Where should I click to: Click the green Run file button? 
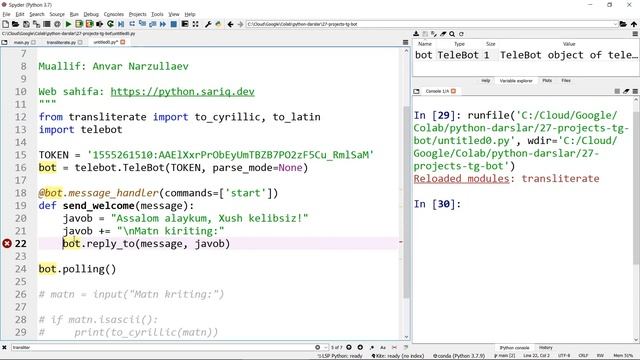(68, 24)
